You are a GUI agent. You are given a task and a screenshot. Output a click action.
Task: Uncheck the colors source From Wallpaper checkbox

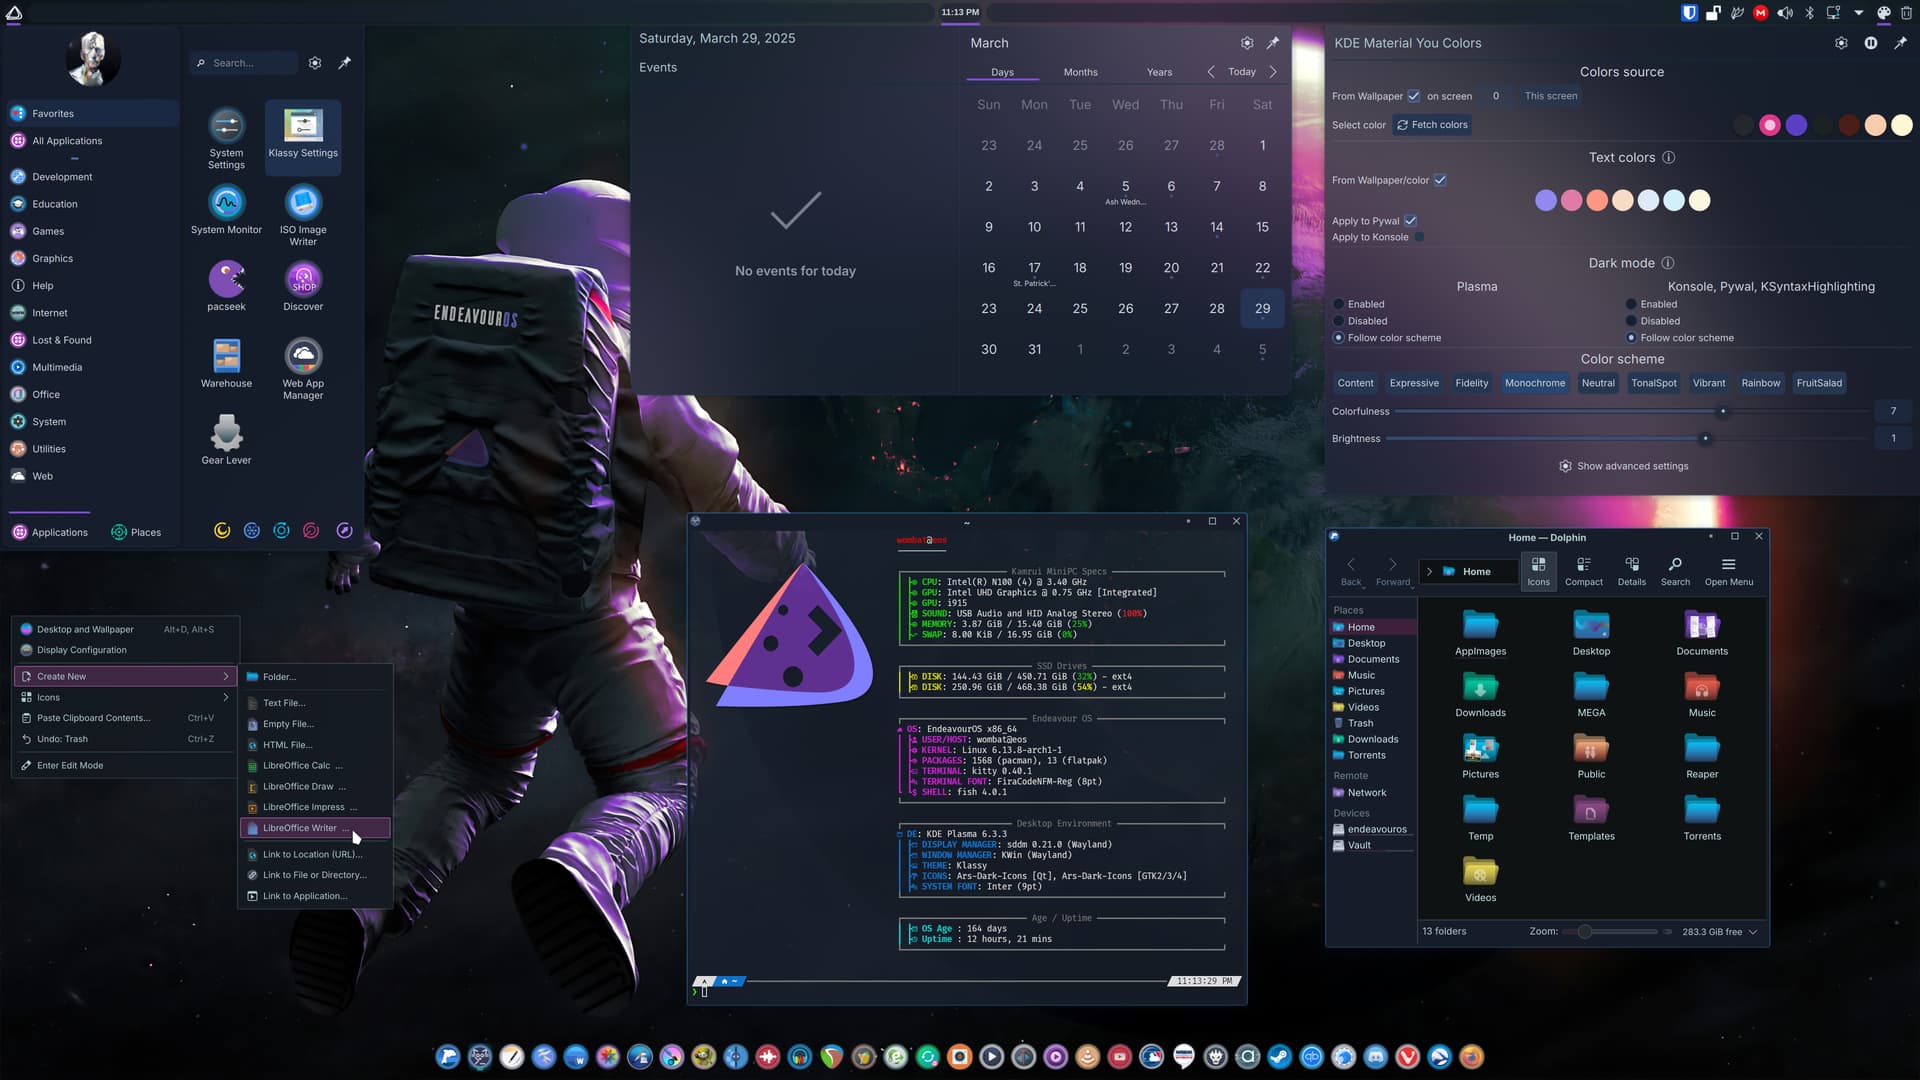pos(1413,96)
